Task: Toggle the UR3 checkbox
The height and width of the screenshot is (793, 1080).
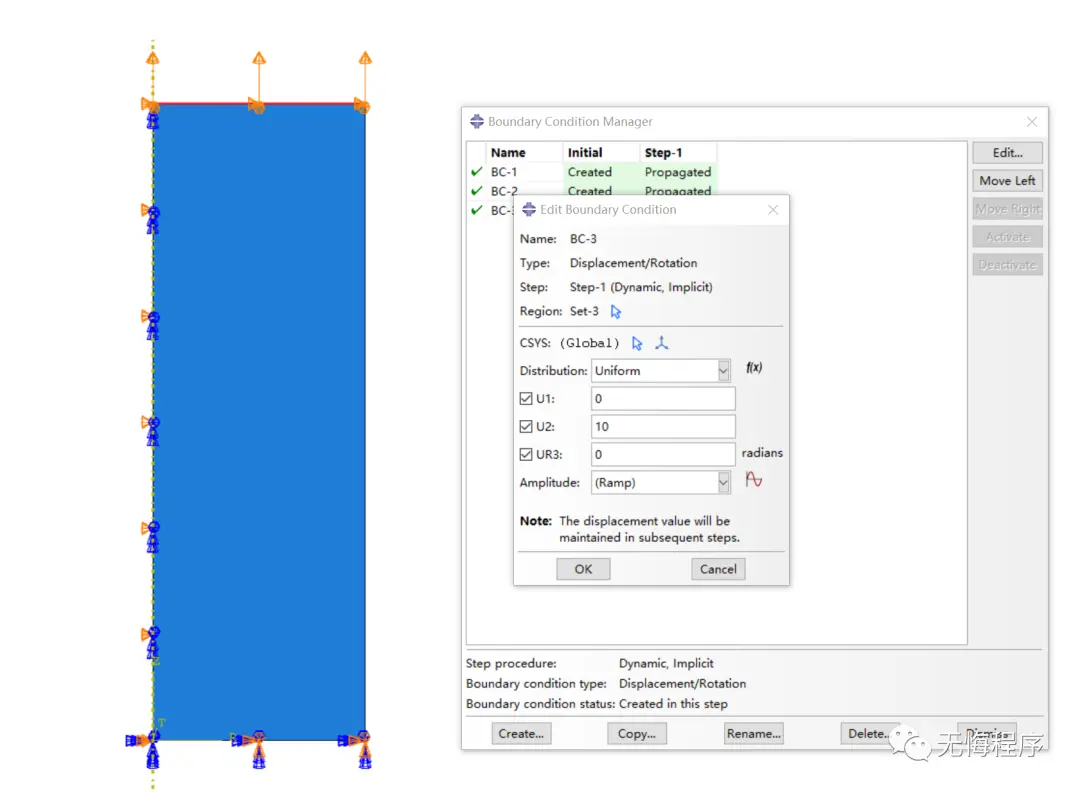Action: coord(526,454)
